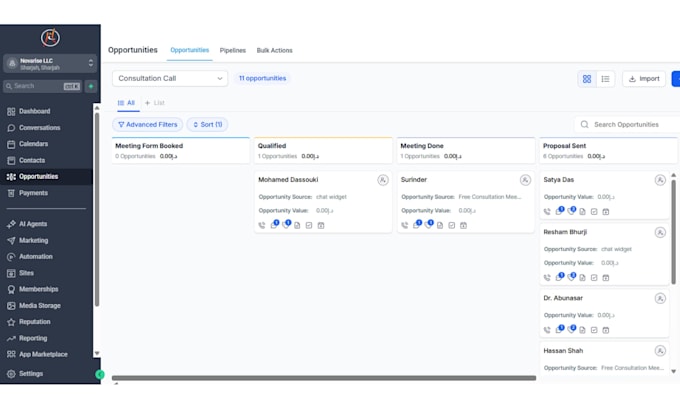Click owner avatar on Hassan Shah card

(x=660, y=350)
